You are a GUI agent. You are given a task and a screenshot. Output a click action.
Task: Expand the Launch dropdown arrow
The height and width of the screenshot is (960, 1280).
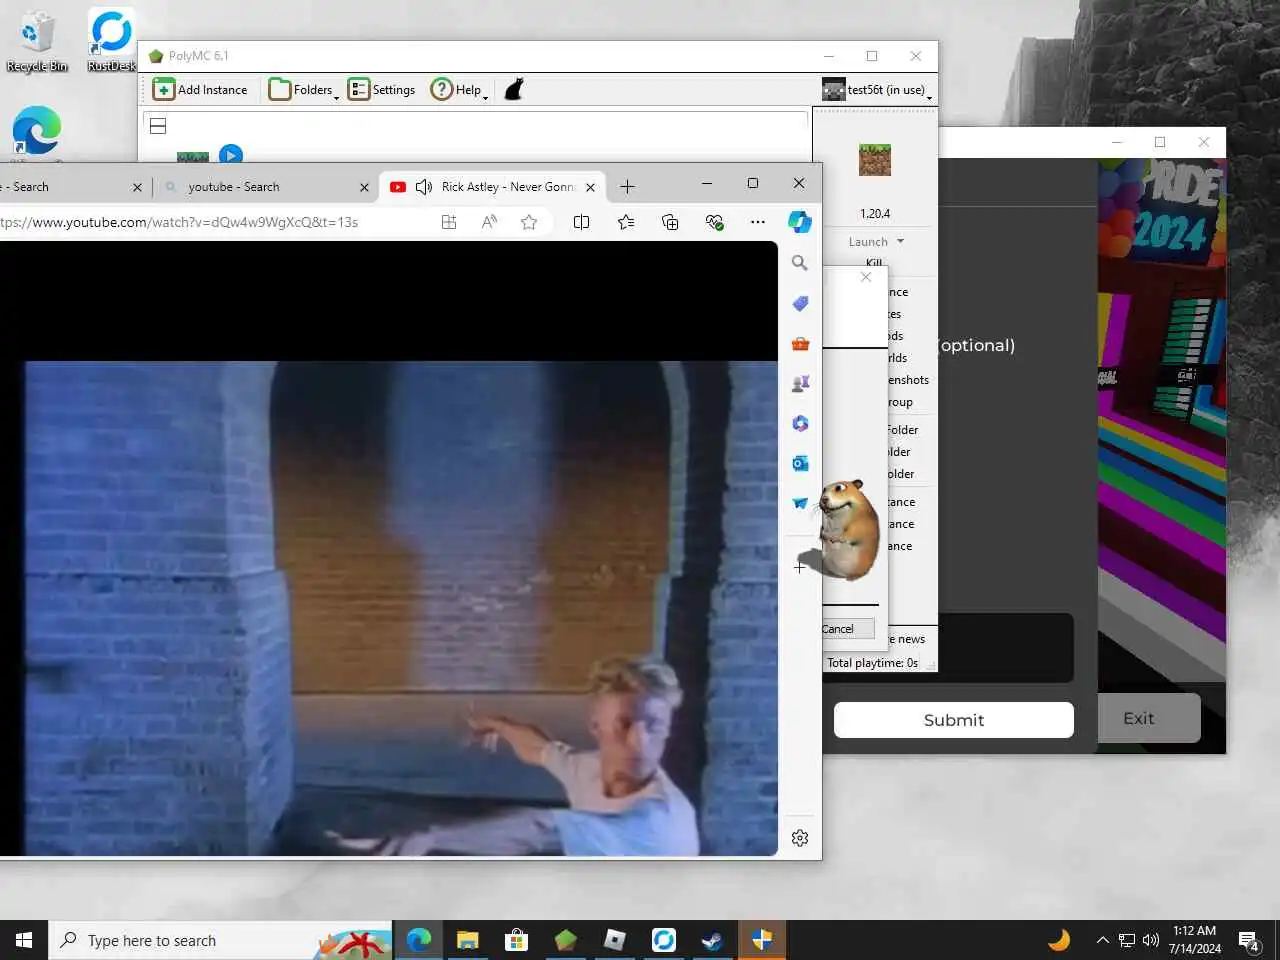tap(900, 242)
